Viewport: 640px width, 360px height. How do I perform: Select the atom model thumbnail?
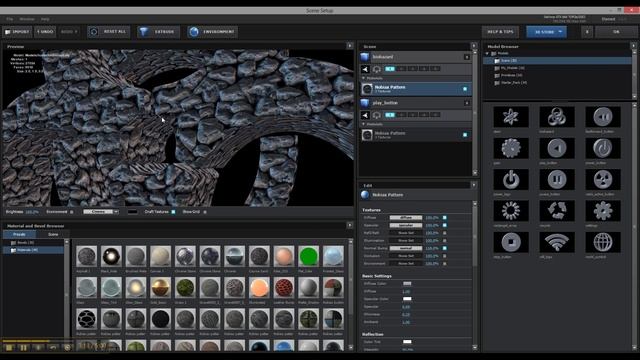point(511,117)
